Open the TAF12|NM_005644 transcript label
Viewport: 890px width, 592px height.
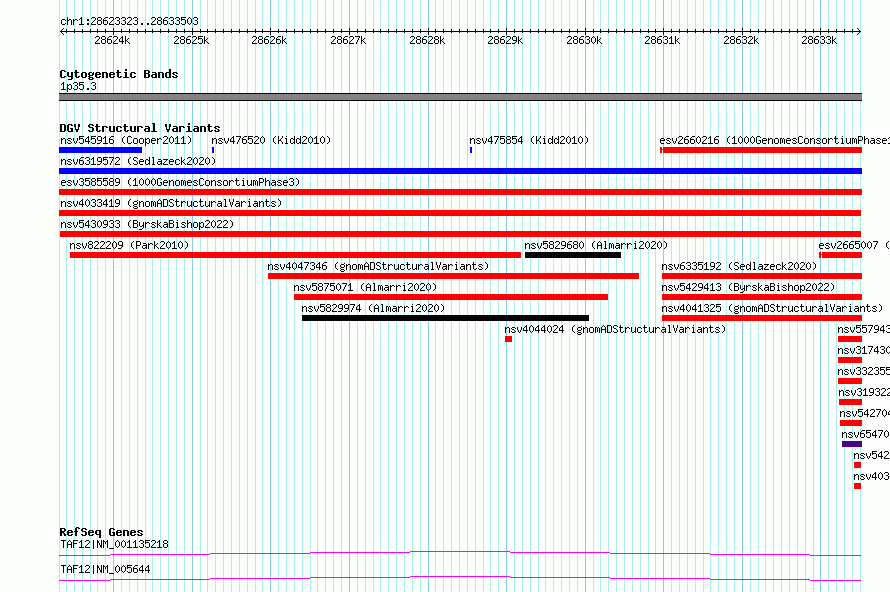[105, 569]
